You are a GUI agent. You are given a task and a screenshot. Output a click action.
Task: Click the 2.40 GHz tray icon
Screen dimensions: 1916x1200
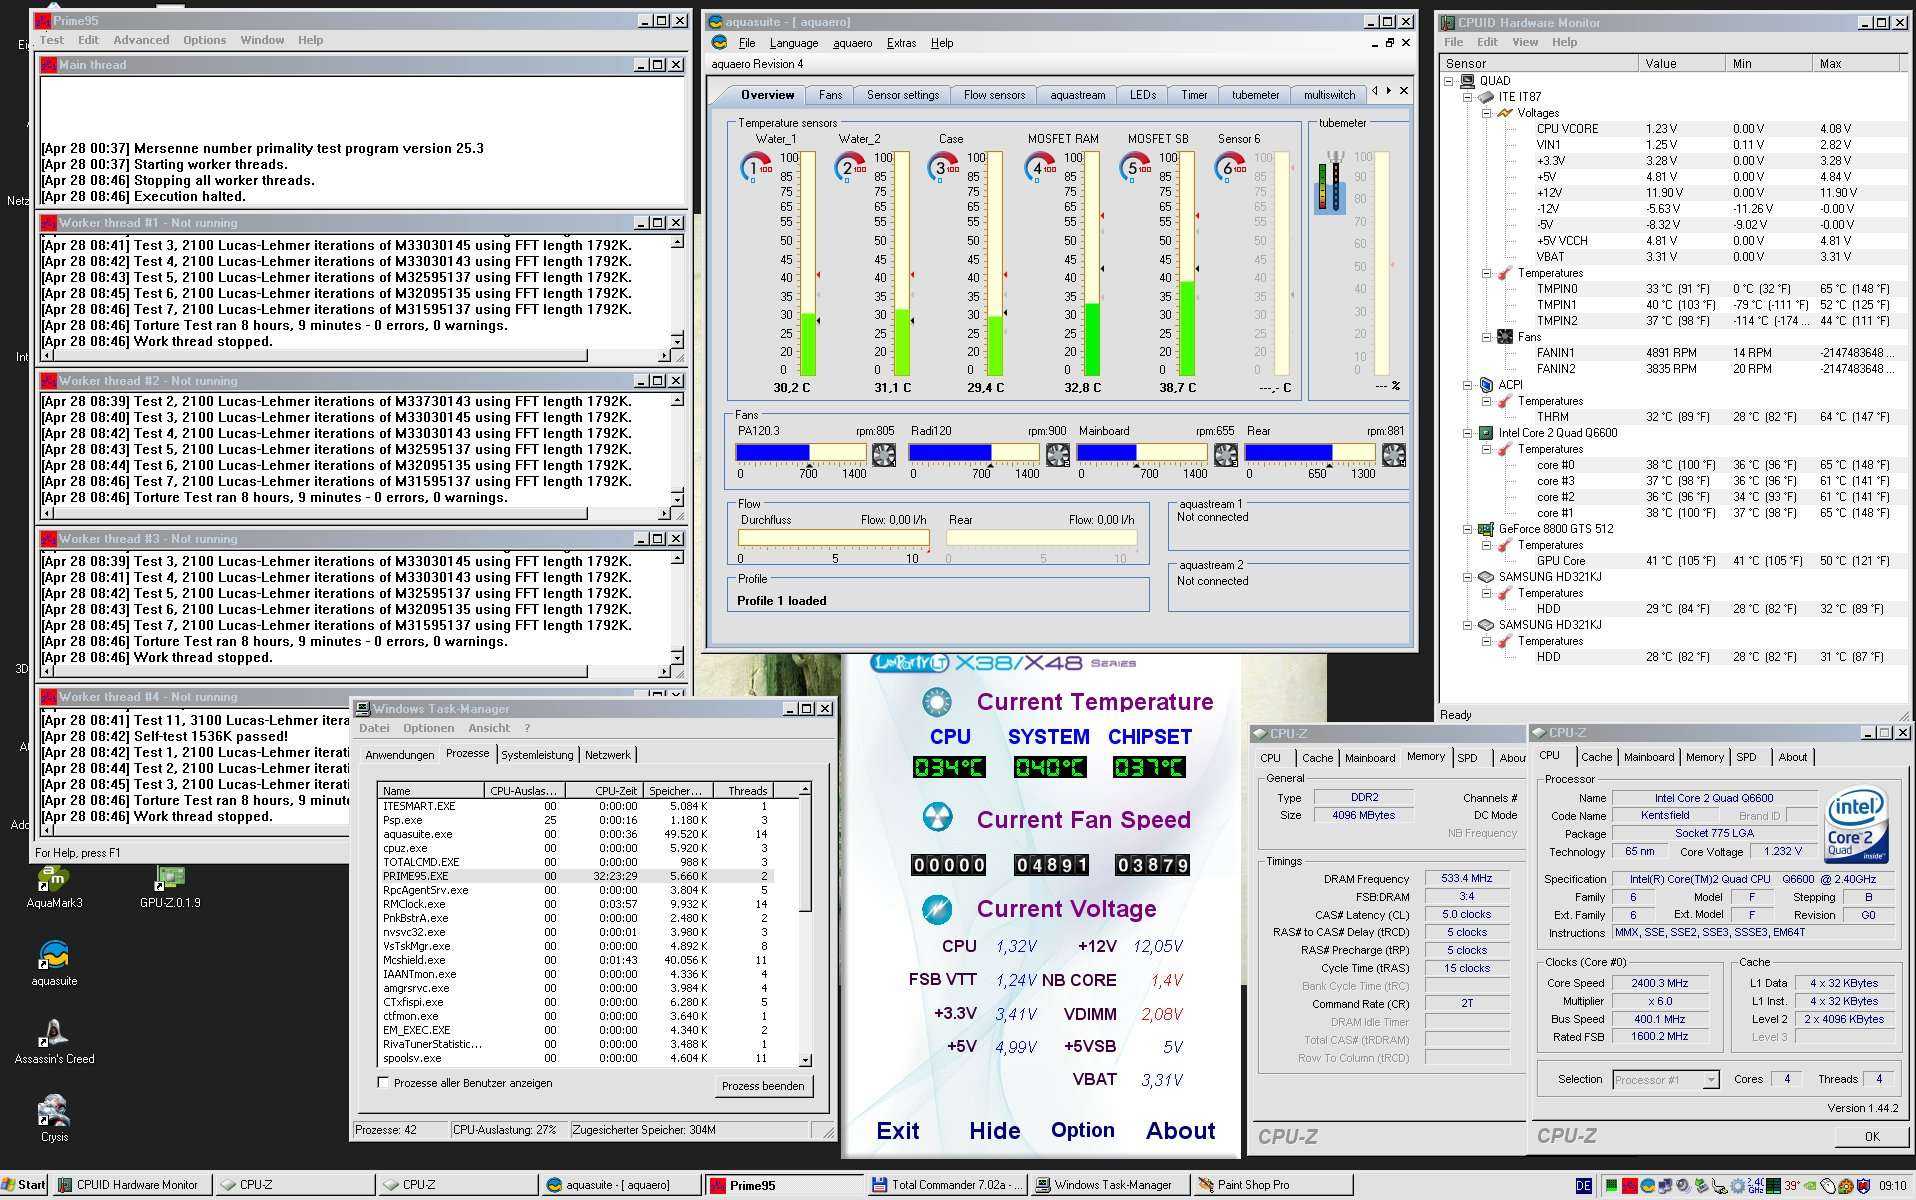1756,1186
